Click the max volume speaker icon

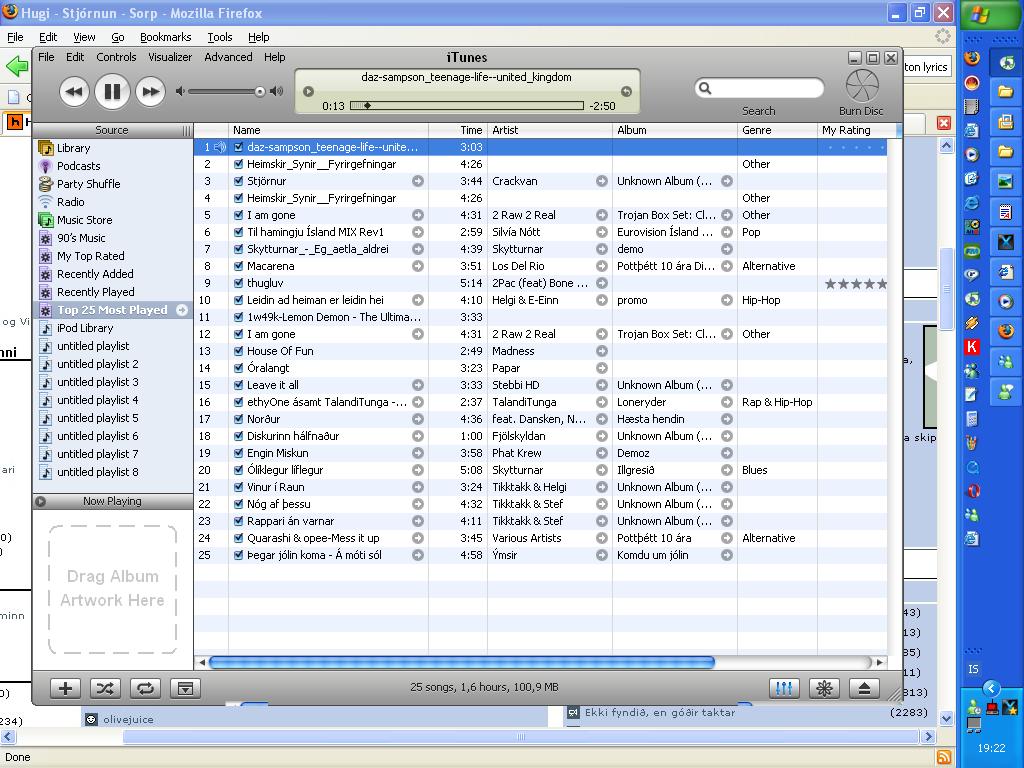(277, 91)
